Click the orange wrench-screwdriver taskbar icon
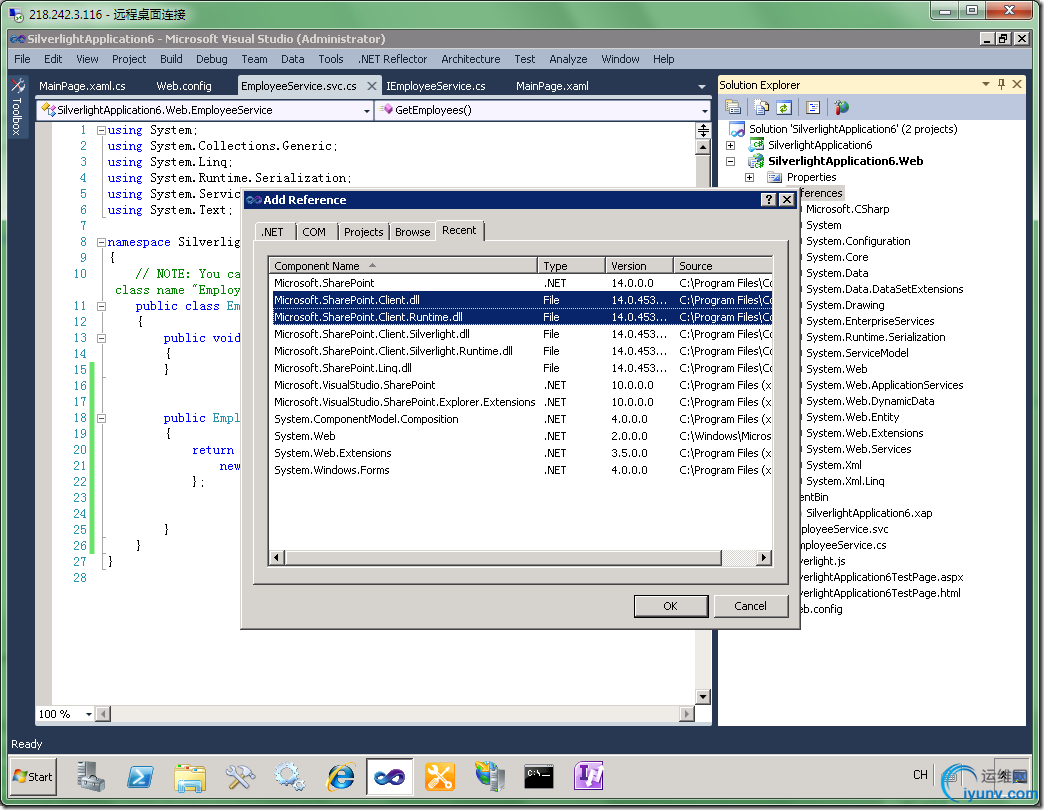 tap(439, 776)
